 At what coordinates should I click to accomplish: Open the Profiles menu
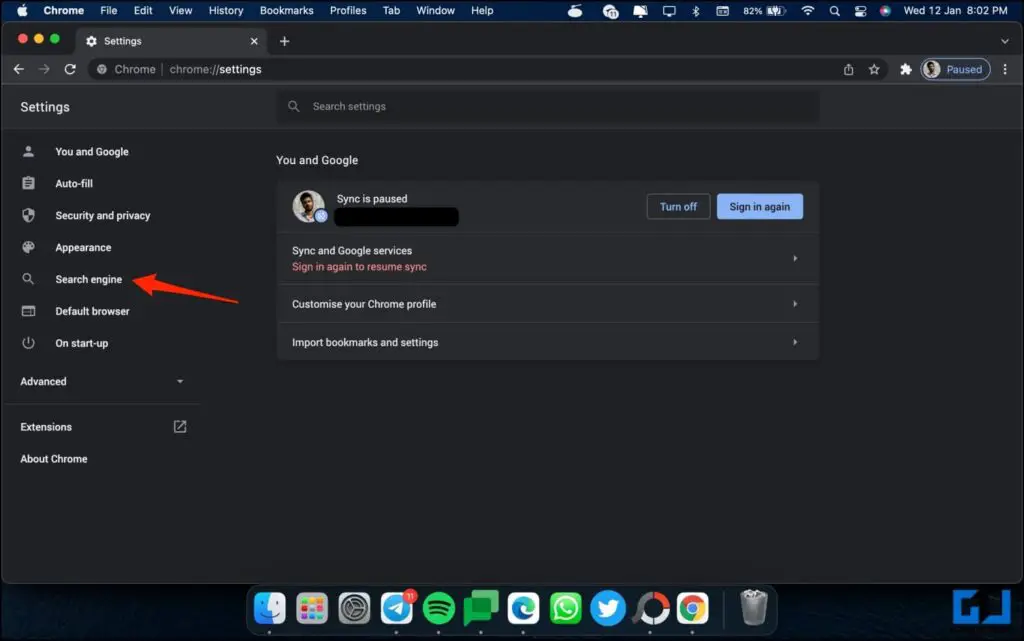pos(348,10)
